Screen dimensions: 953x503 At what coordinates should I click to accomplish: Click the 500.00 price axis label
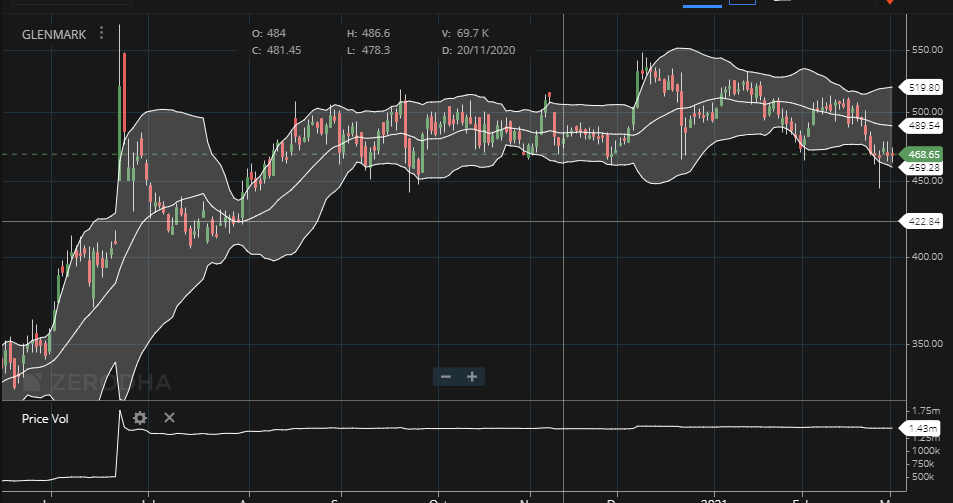pos(927,112)
